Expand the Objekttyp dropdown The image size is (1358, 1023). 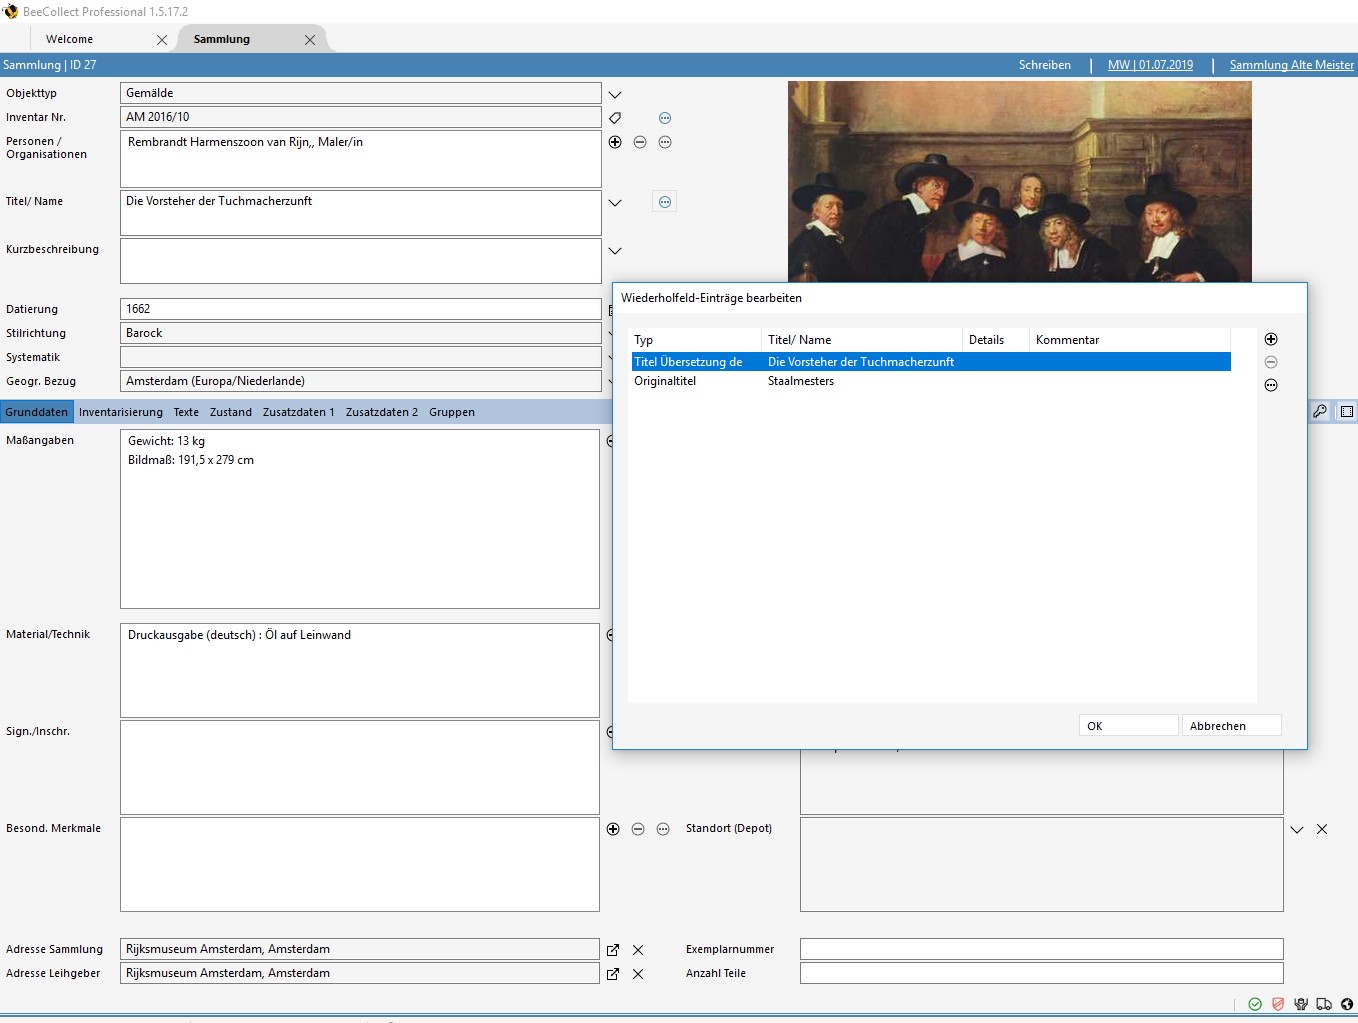coord(615,94)
